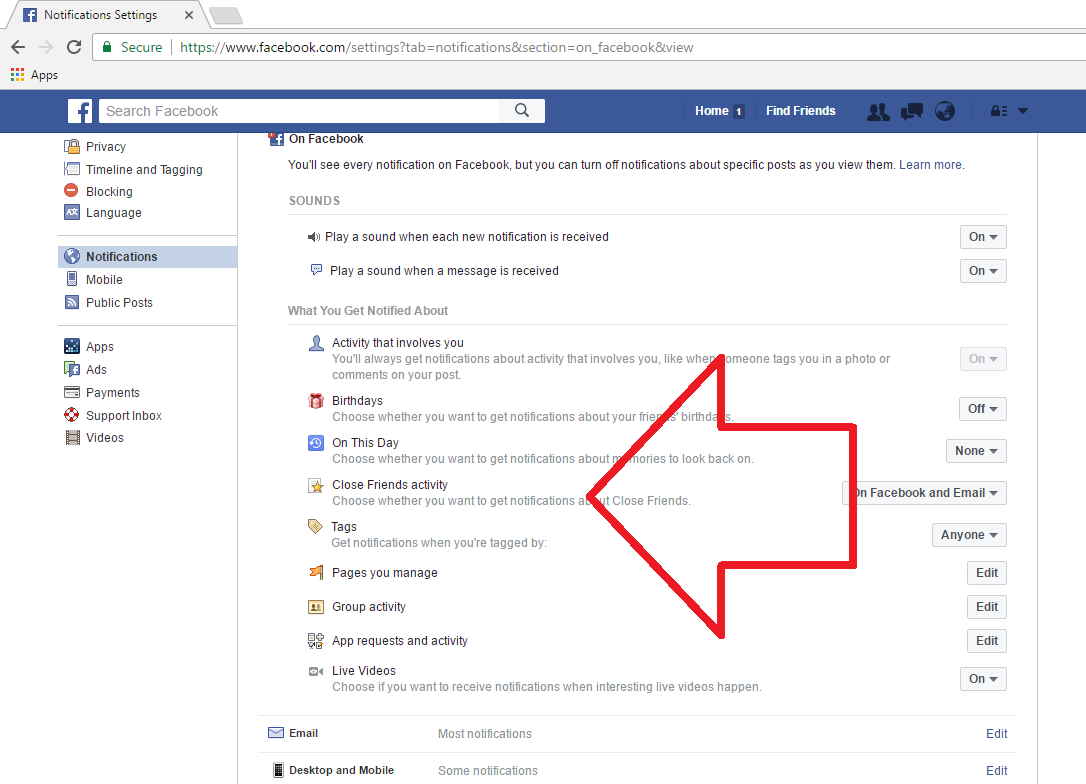Click the Email section row label
The height and width of the screenshot is (784, 1086).
[x=303, y=733]
